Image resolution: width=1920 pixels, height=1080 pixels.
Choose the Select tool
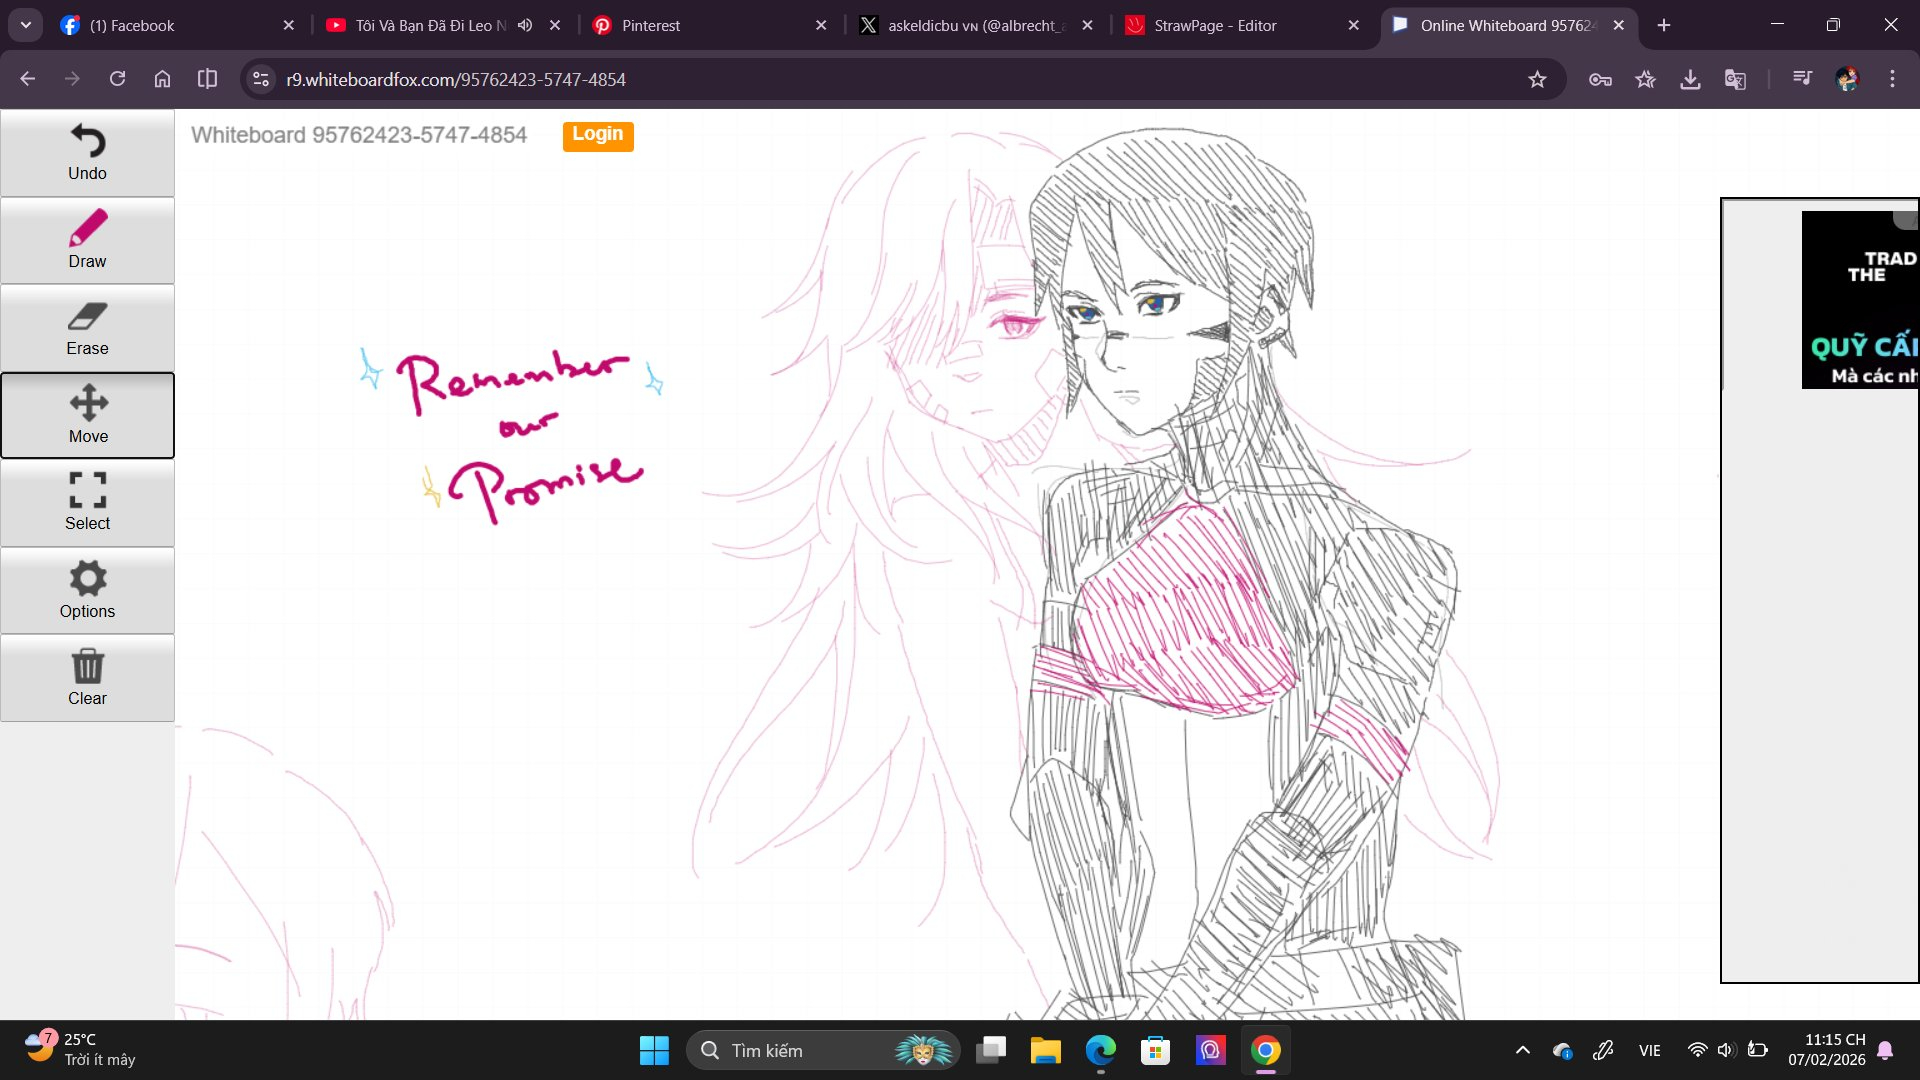tap(87, 502)
